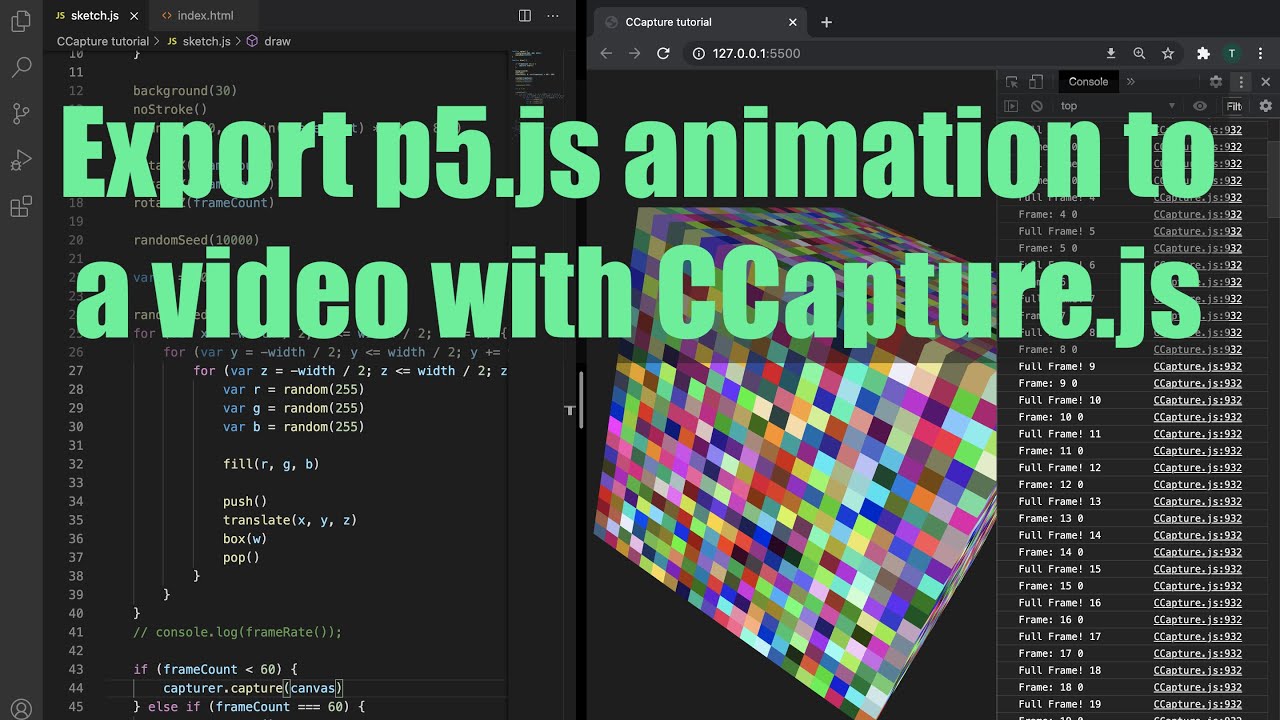Reload the 127.0.0.1:5500 page
Viewport: 1280px width, 720px height.
[x=662, y=53]
